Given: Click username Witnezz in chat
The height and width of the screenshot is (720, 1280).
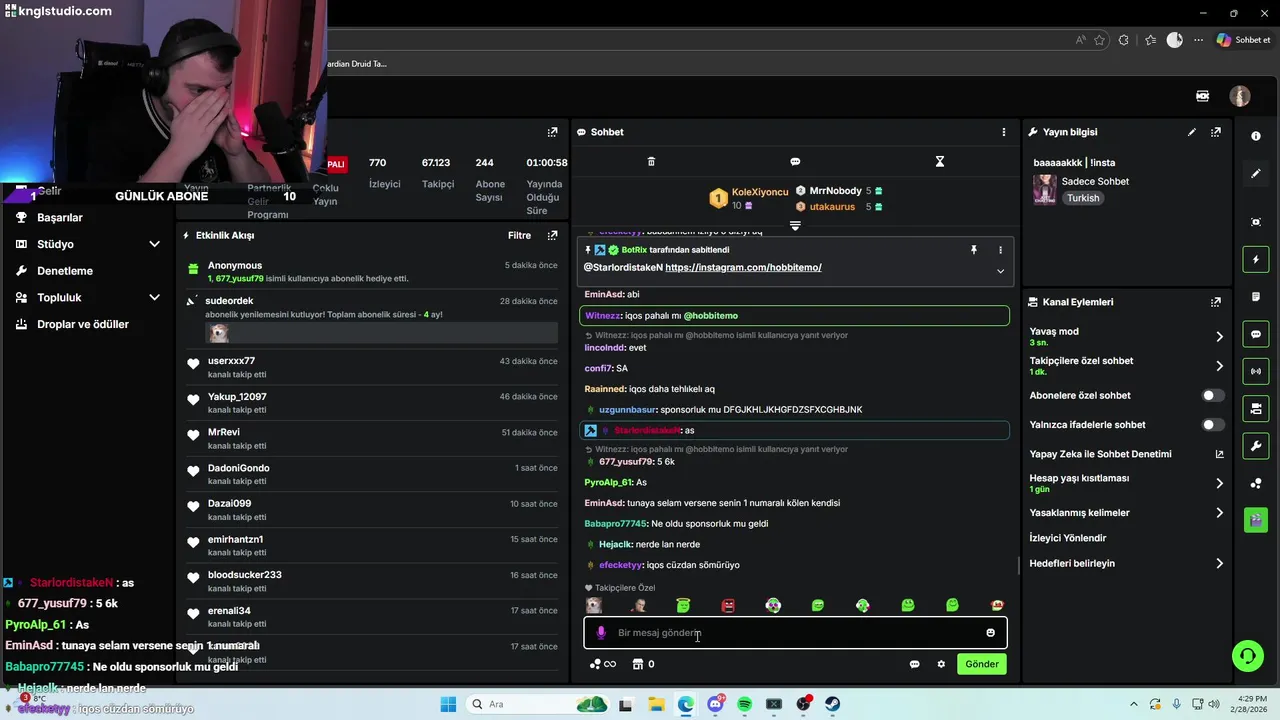Looking at the screenshot, I should coord(603,316).
